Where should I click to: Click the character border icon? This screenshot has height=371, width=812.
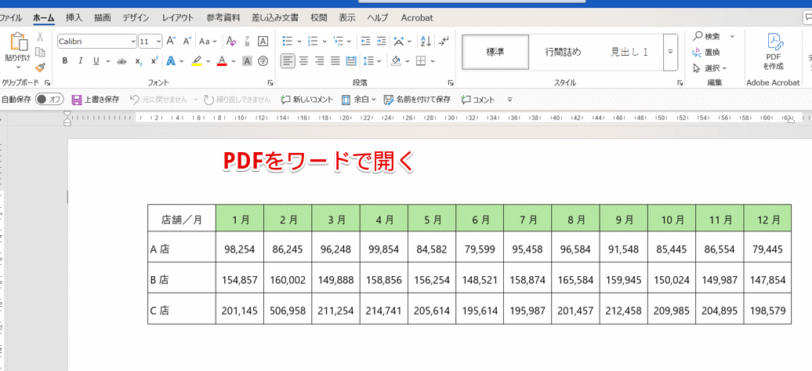click(263, 41)
